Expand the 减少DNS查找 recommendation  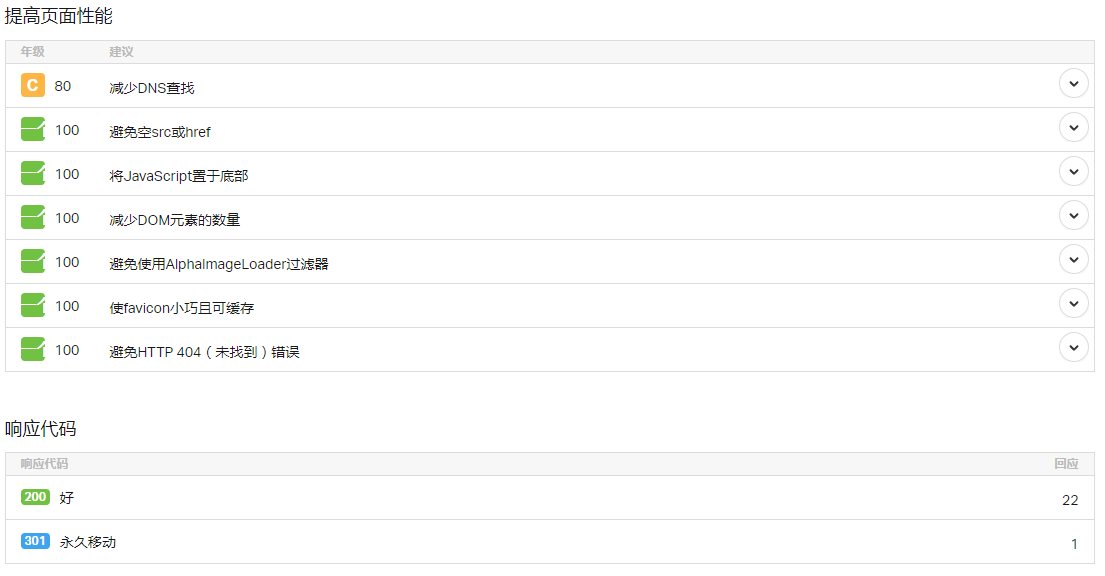[x=1073, y=84]
